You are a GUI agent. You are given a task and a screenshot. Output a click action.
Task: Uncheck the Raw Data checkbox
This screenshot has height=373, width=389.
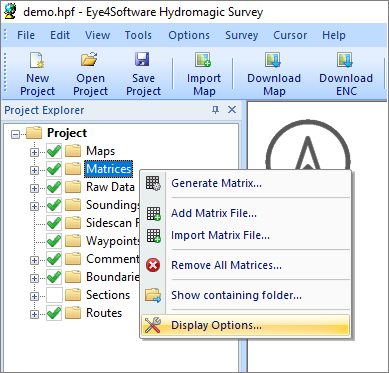point(54,188)
